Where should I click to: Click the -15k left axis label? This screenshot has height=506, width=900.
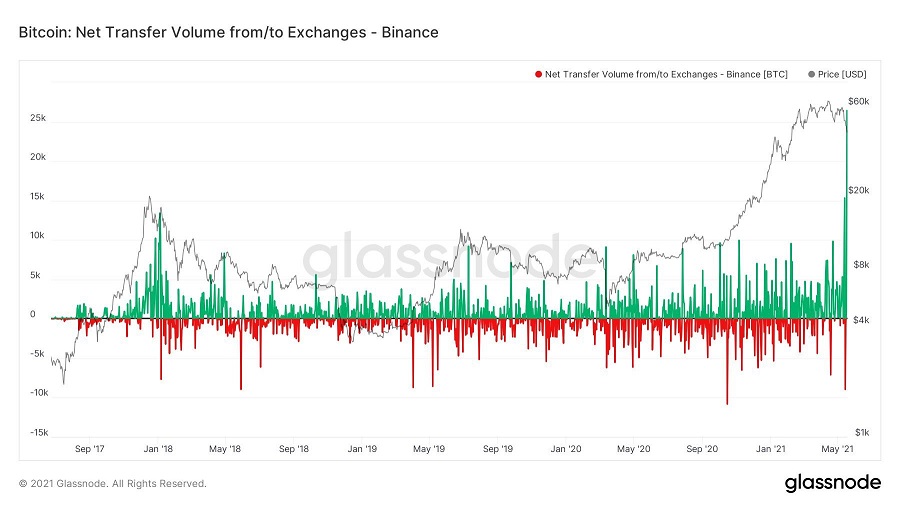click(x=37, y=432)
